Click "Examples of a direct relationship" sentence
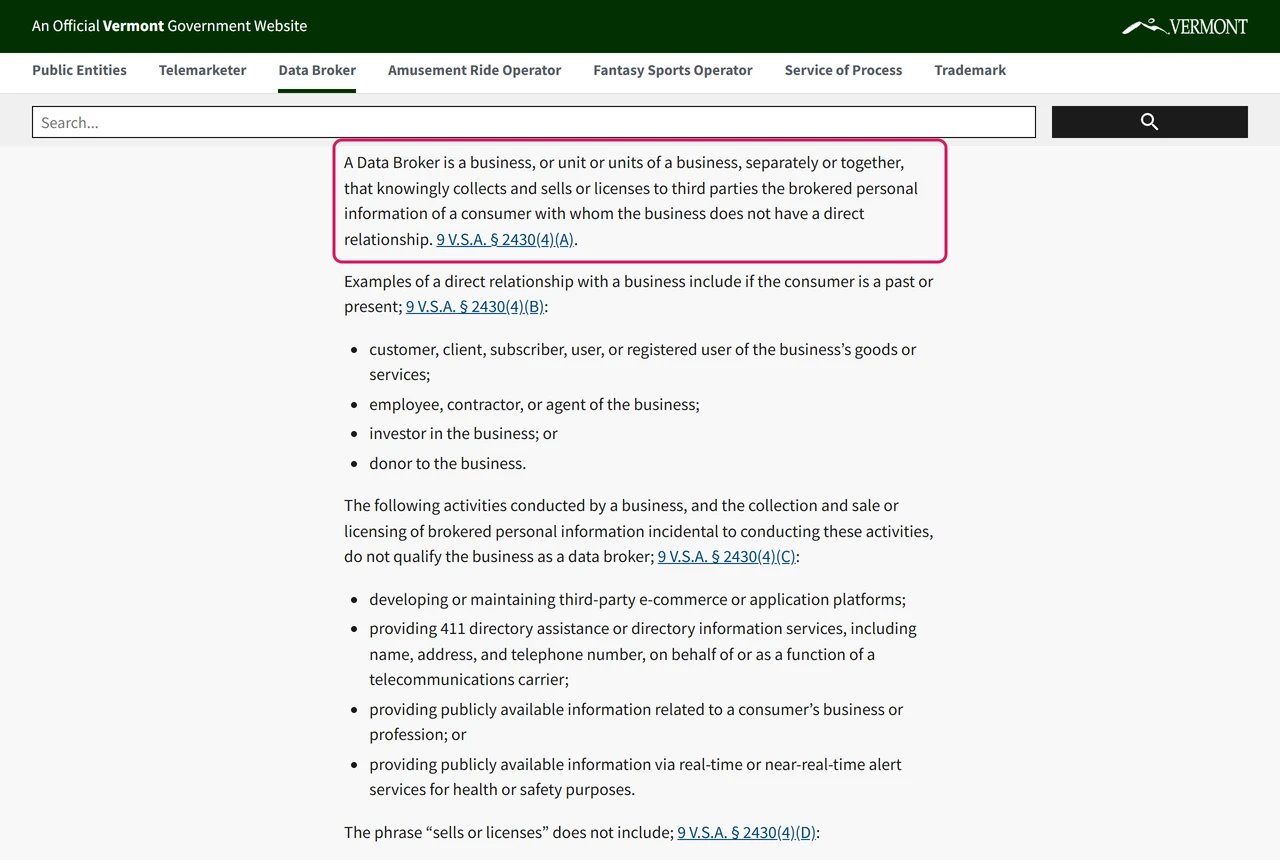This screenshot has height=860, width=1280. point(639,294)
